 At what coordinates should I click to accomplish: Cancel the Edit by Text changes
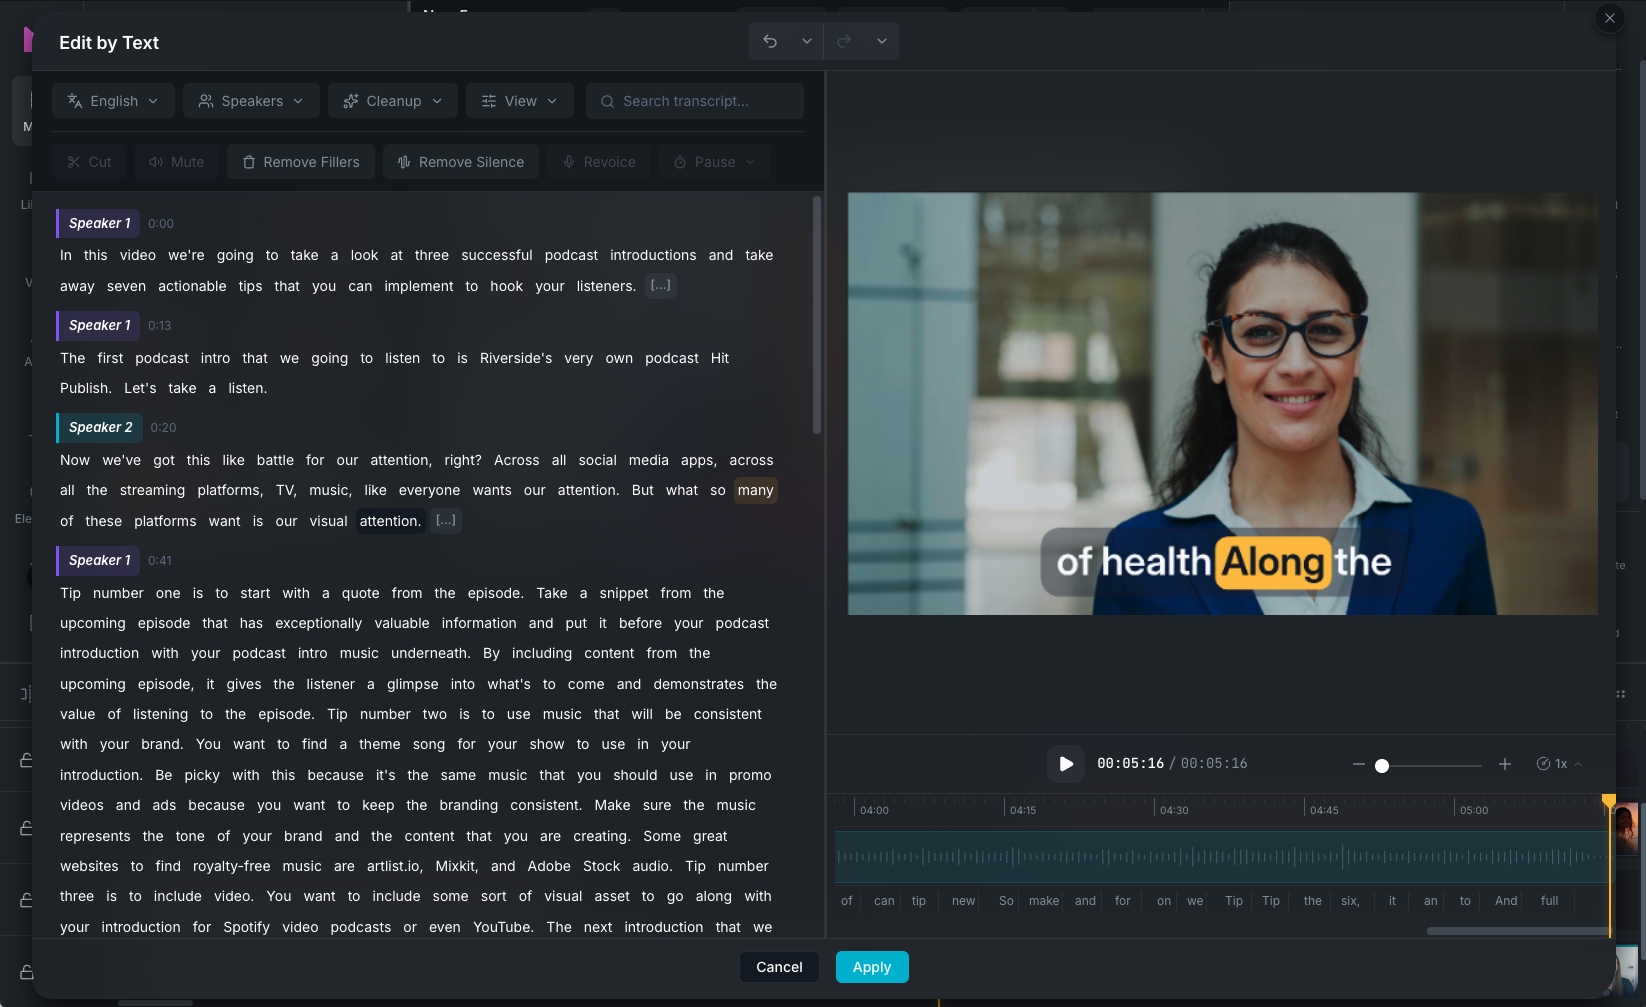pos(779,967)
